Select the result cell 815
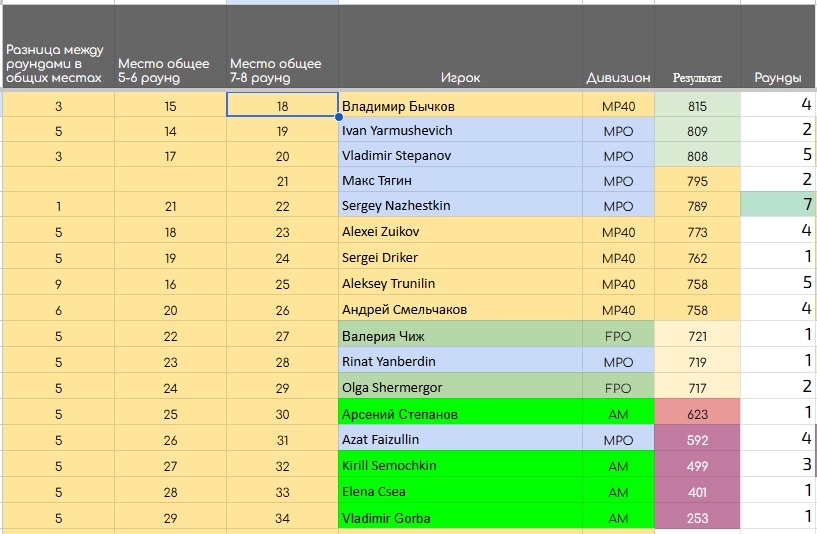This screenshot has width=817, height=534. coord(697,105)
